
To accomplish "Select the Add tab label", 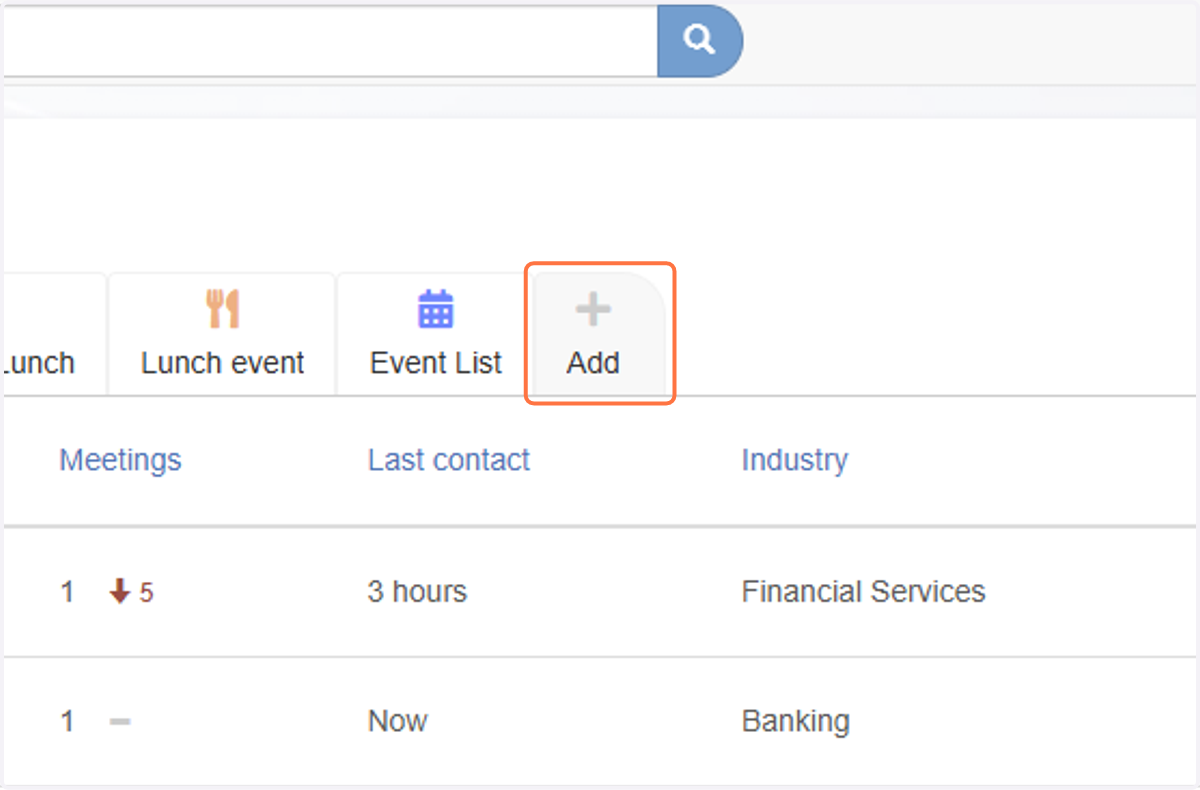I will point(593,362).
